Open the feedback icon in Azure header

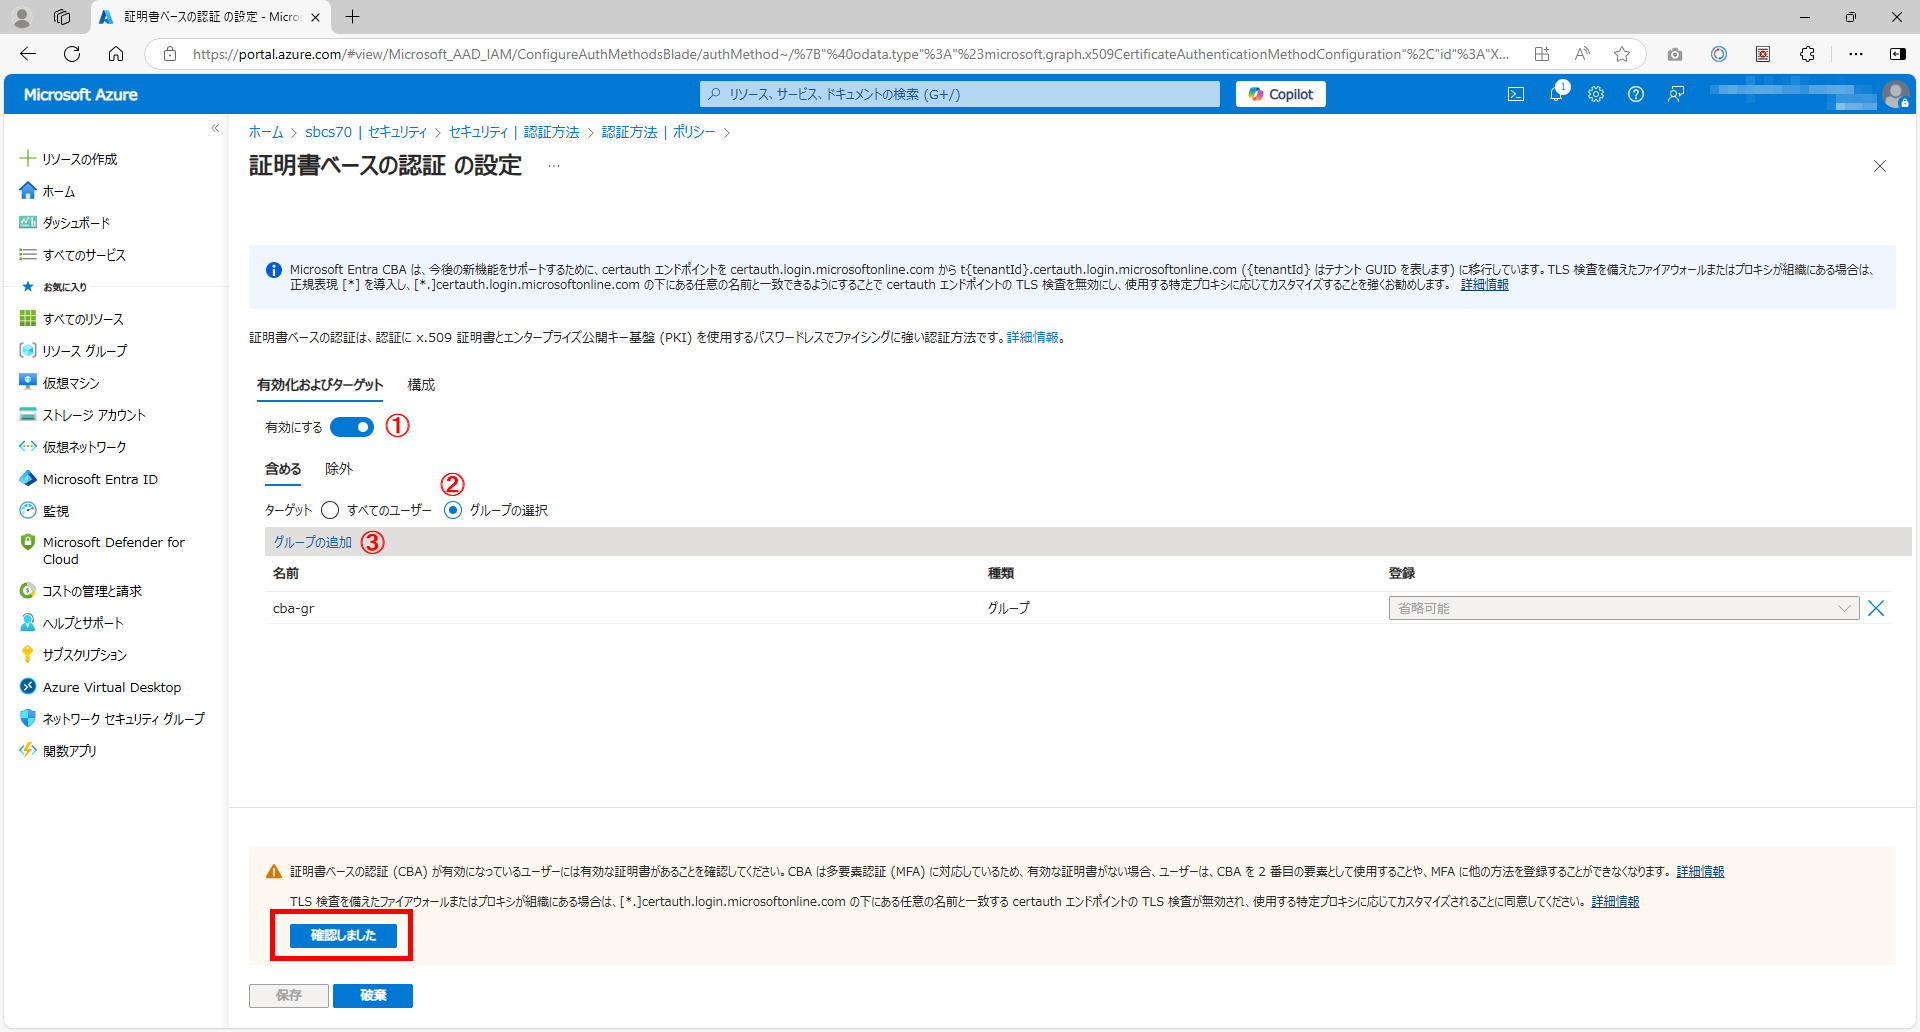pyautogui.click(x=1676, y=94)
